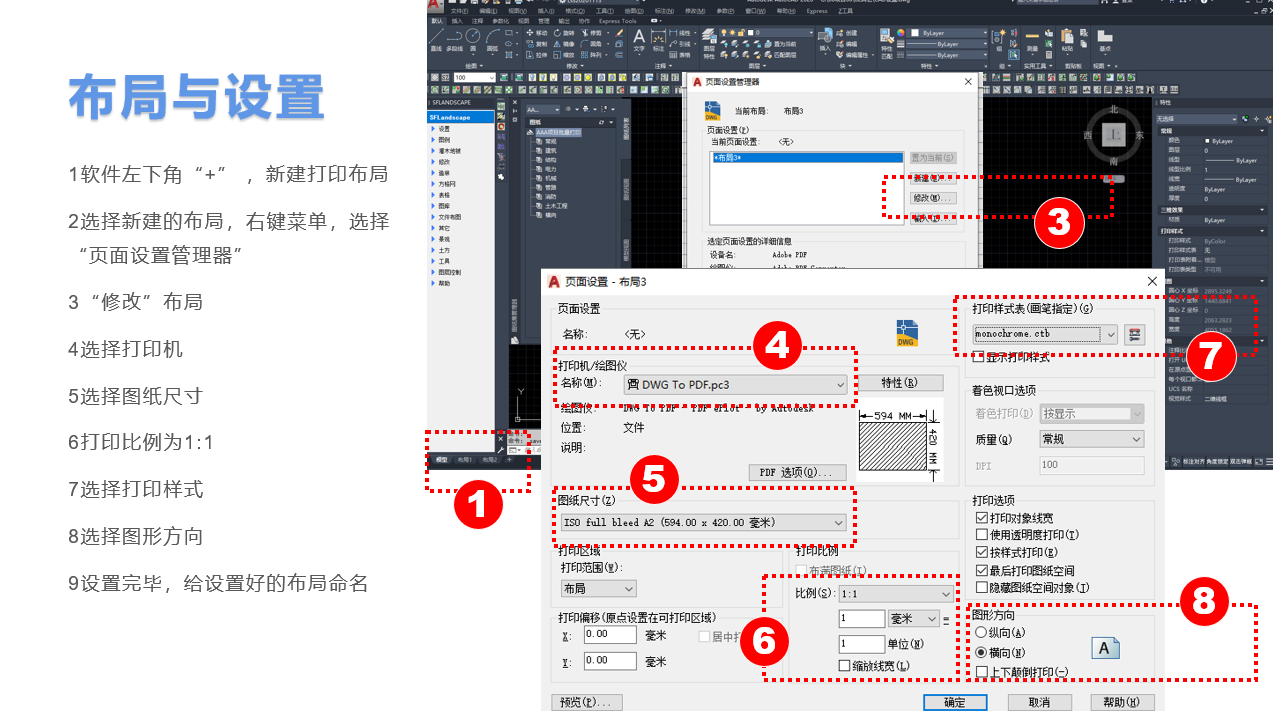Click the Text (文字) annotation tool
This screenshot has height=711, width=1273.
click(639, 38)
